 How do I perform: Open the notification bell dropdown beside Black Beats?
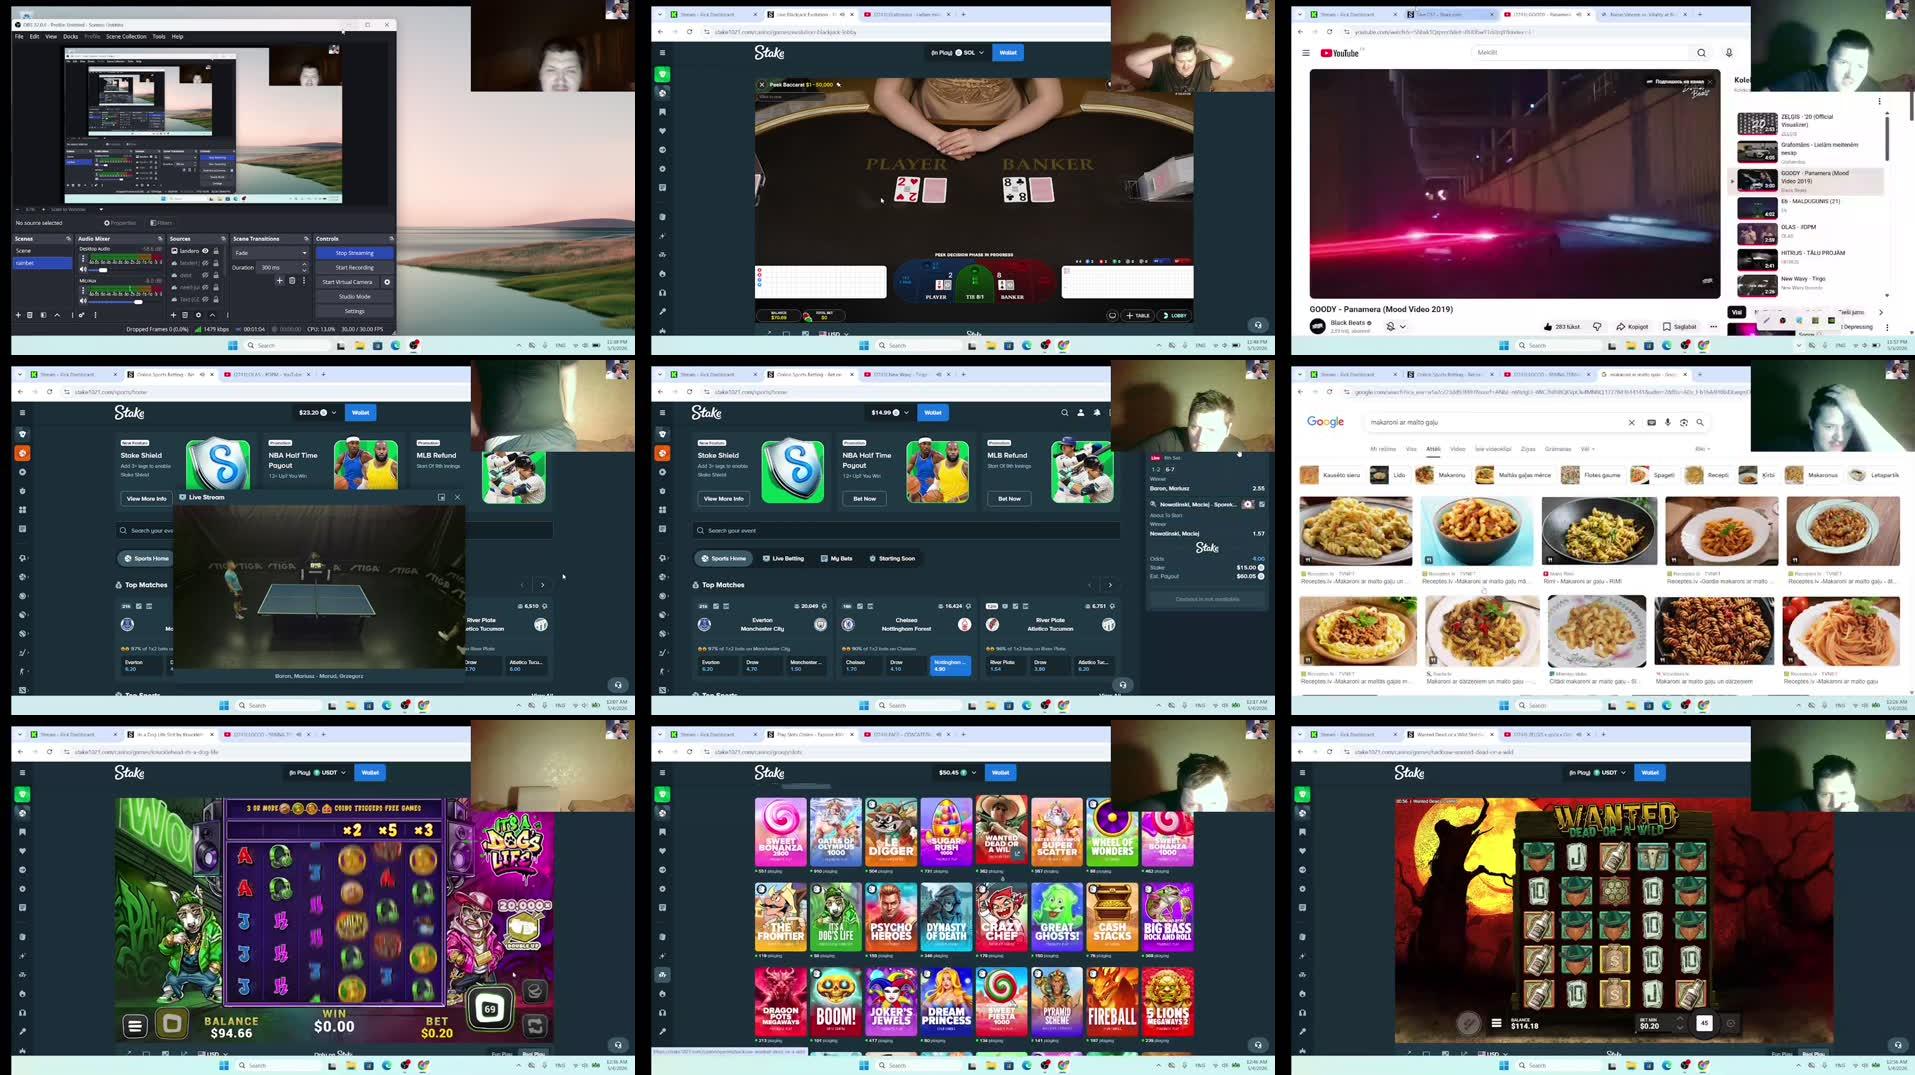[x=1395, y=326]
